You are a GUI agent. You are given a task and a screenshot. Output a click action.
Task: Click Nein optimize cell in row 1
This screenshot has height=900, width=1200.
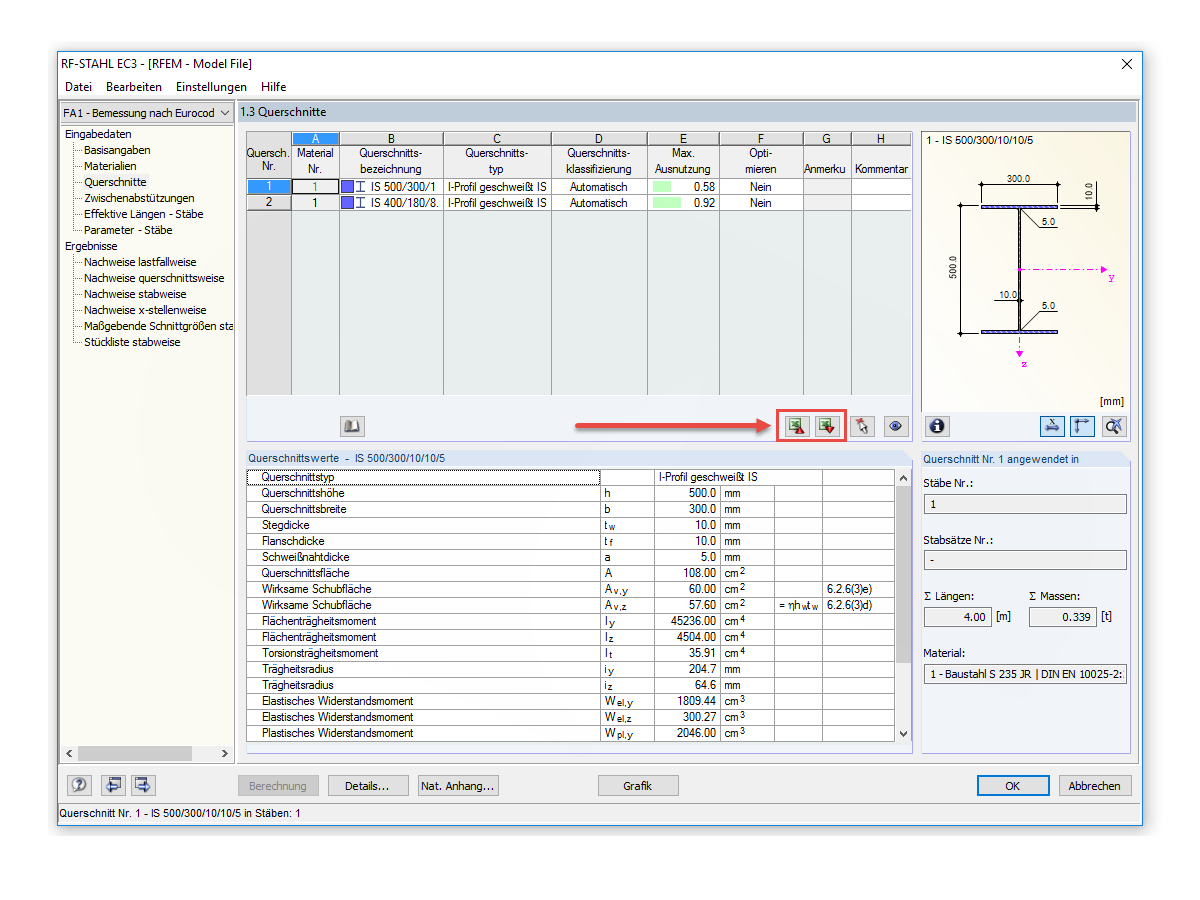(x=761, y=187)
